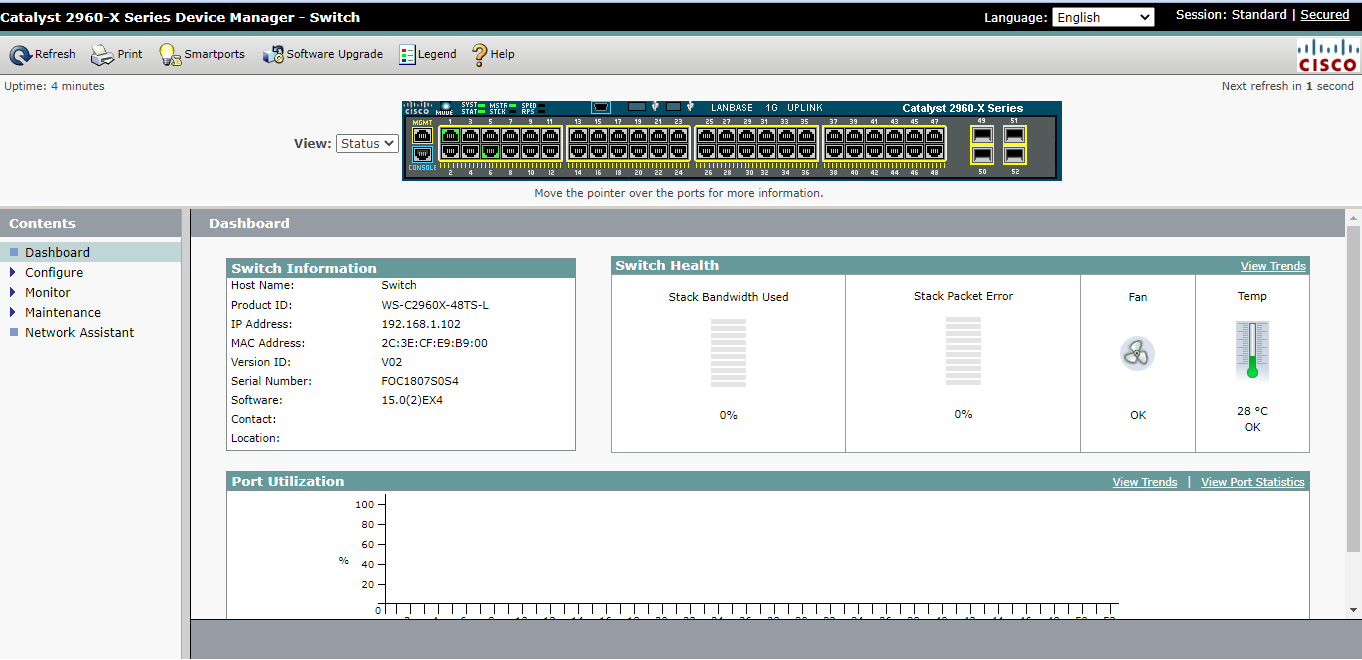This screenshot has height=660, width=1362.
Task: Select Dashboard in the Contents menu
Action: coord(57,253)
